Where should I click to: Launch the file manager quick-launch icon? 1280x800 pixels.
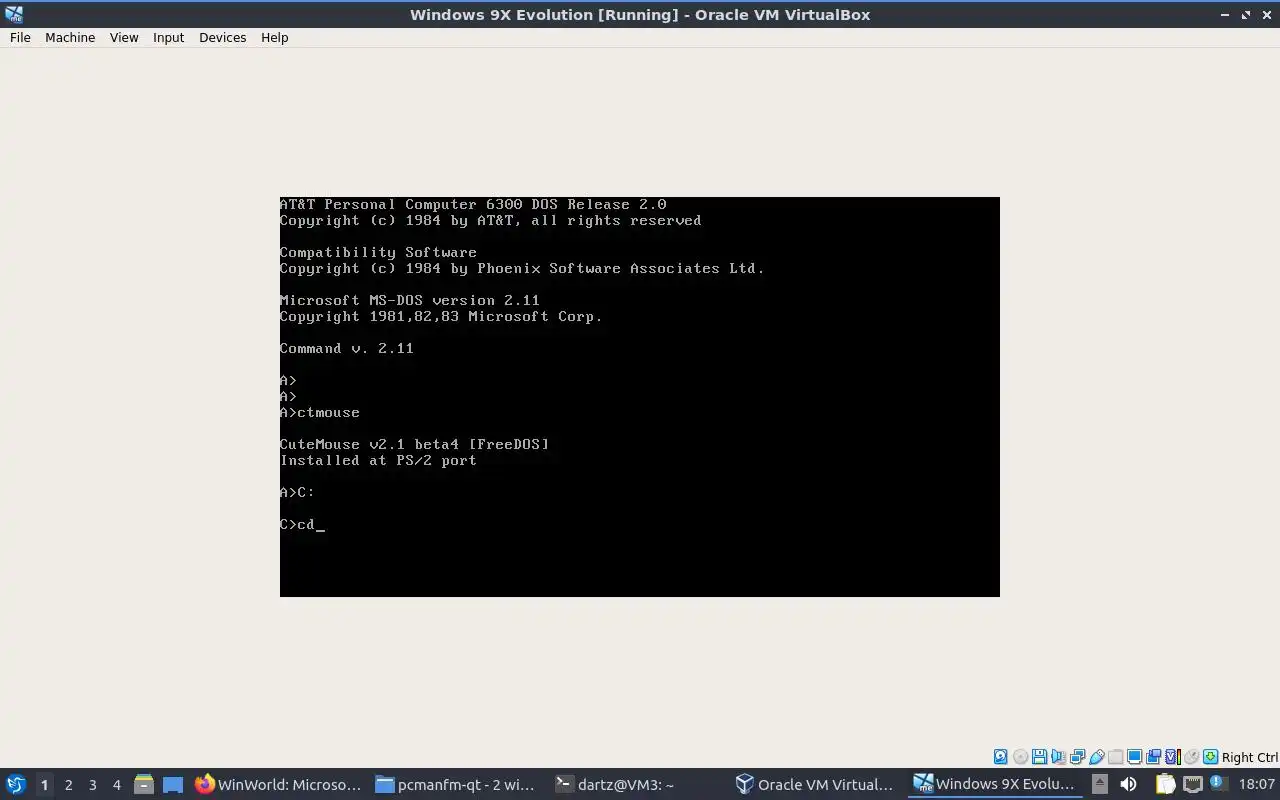click(143, 784)
